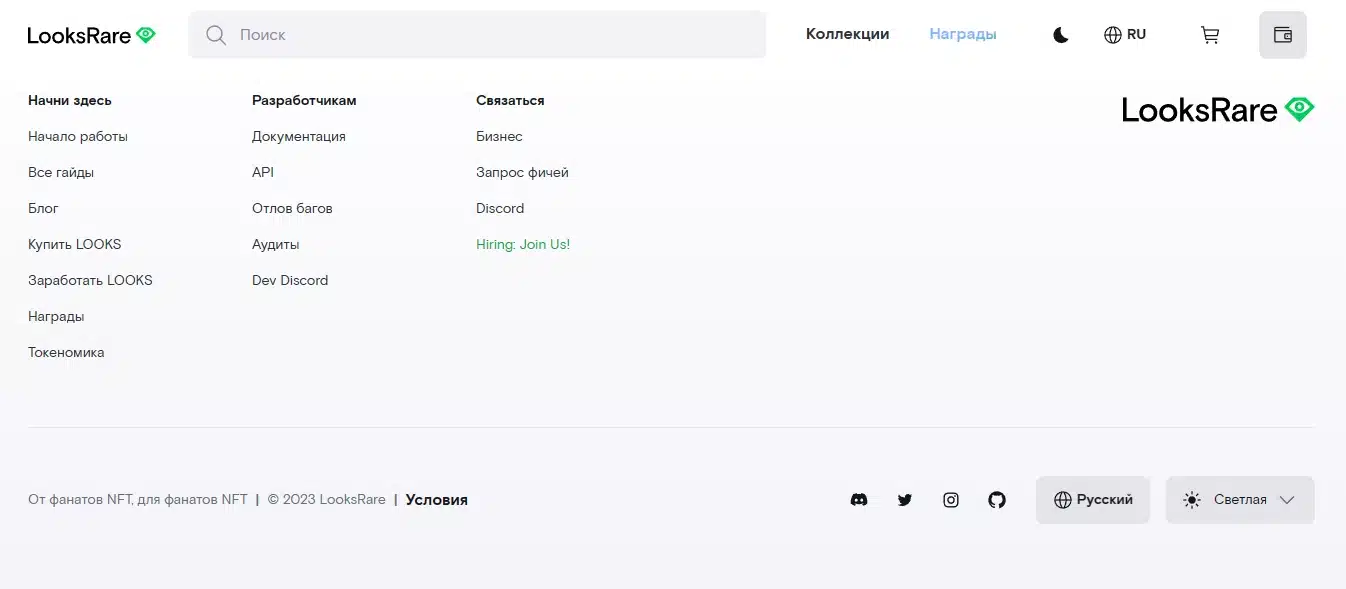Open the Документация link
This screenshot has width=1346, height=589.
point(299,137)
